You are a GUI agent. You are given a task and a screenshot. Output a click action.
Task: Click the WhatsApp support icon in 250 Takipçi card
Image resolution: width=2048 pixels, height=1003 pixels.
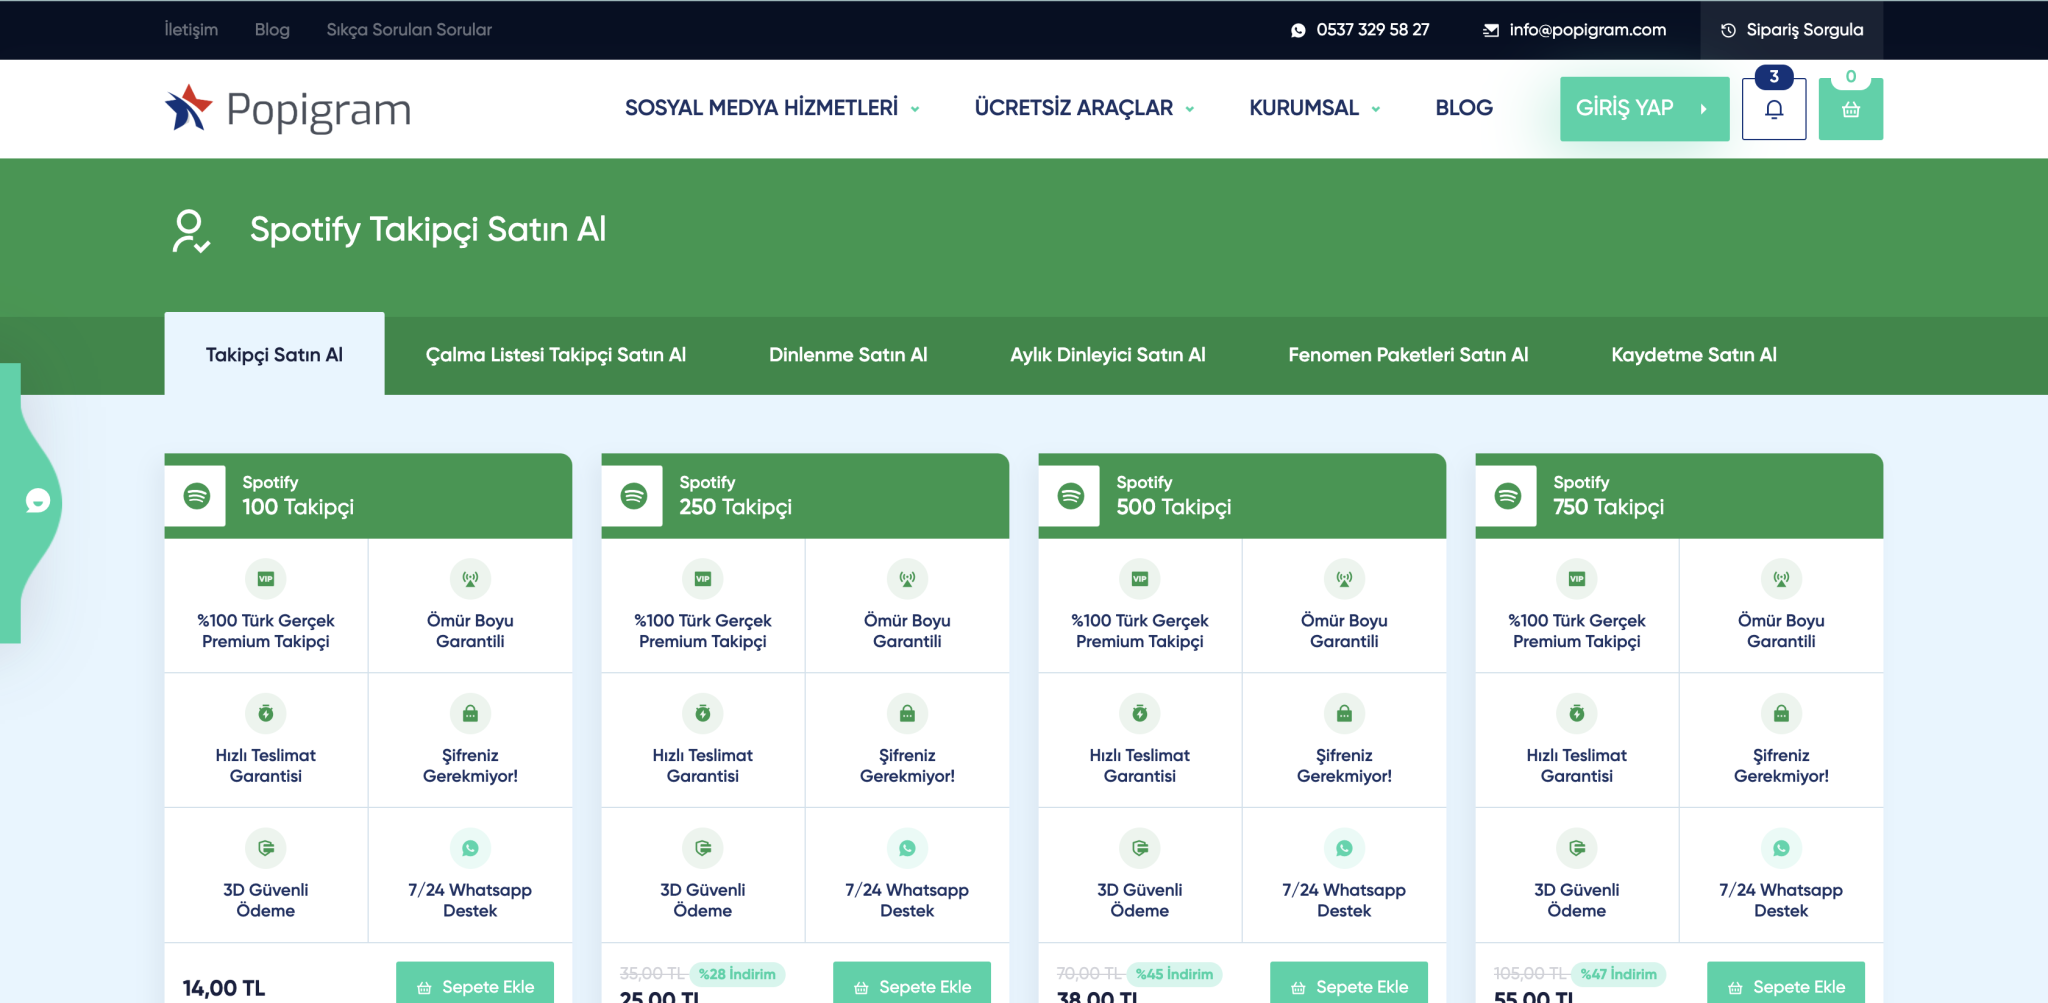907,848
